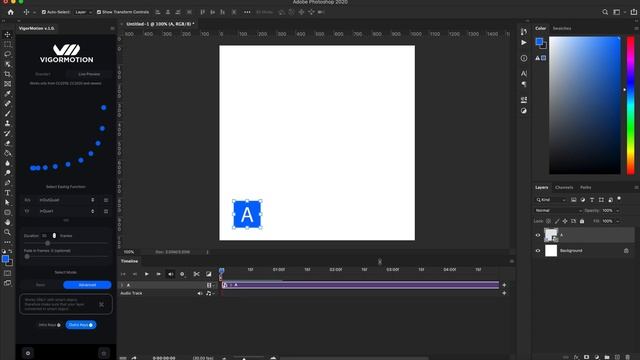Screen dimensions: 640x360
Task: Enable the Intro Keys option
Action: [x=50, y=325]
